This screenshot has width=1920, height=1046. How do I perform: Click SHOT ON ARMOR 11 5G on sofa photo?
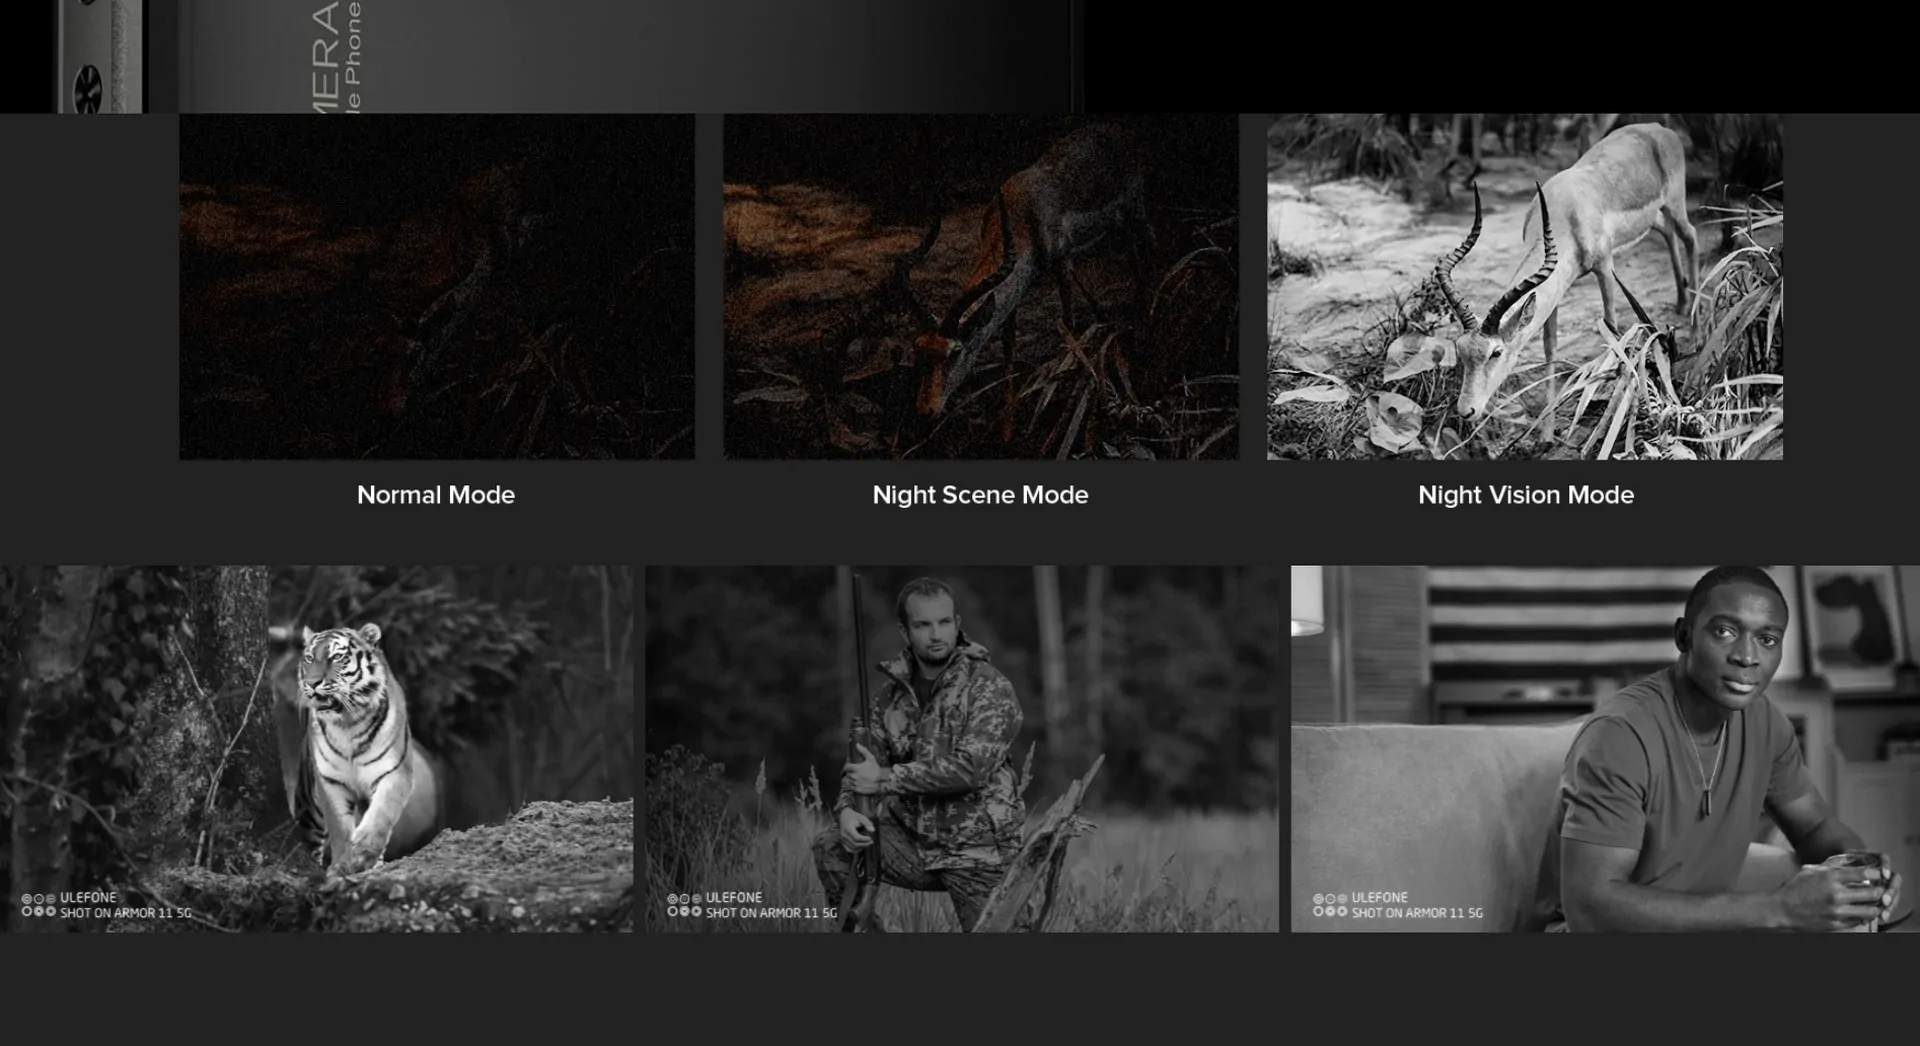click(x=1417, y=913)
